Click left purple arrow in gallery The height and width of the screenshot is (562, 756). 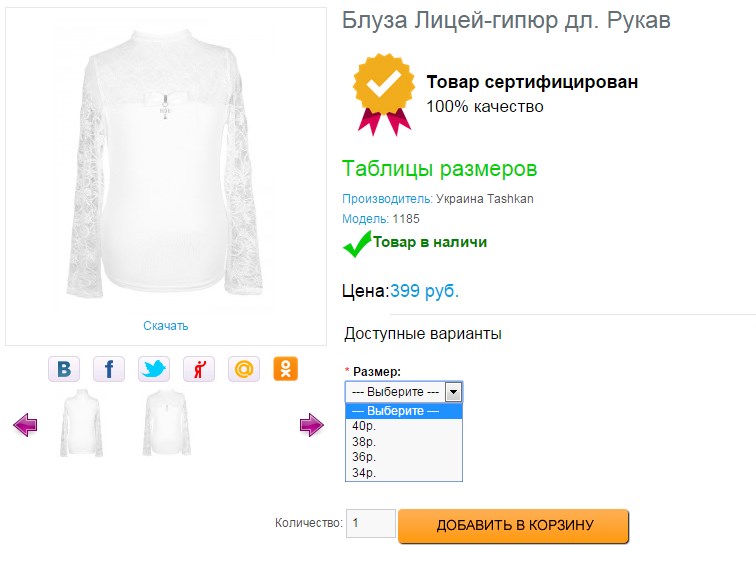(x=25, y=426)
